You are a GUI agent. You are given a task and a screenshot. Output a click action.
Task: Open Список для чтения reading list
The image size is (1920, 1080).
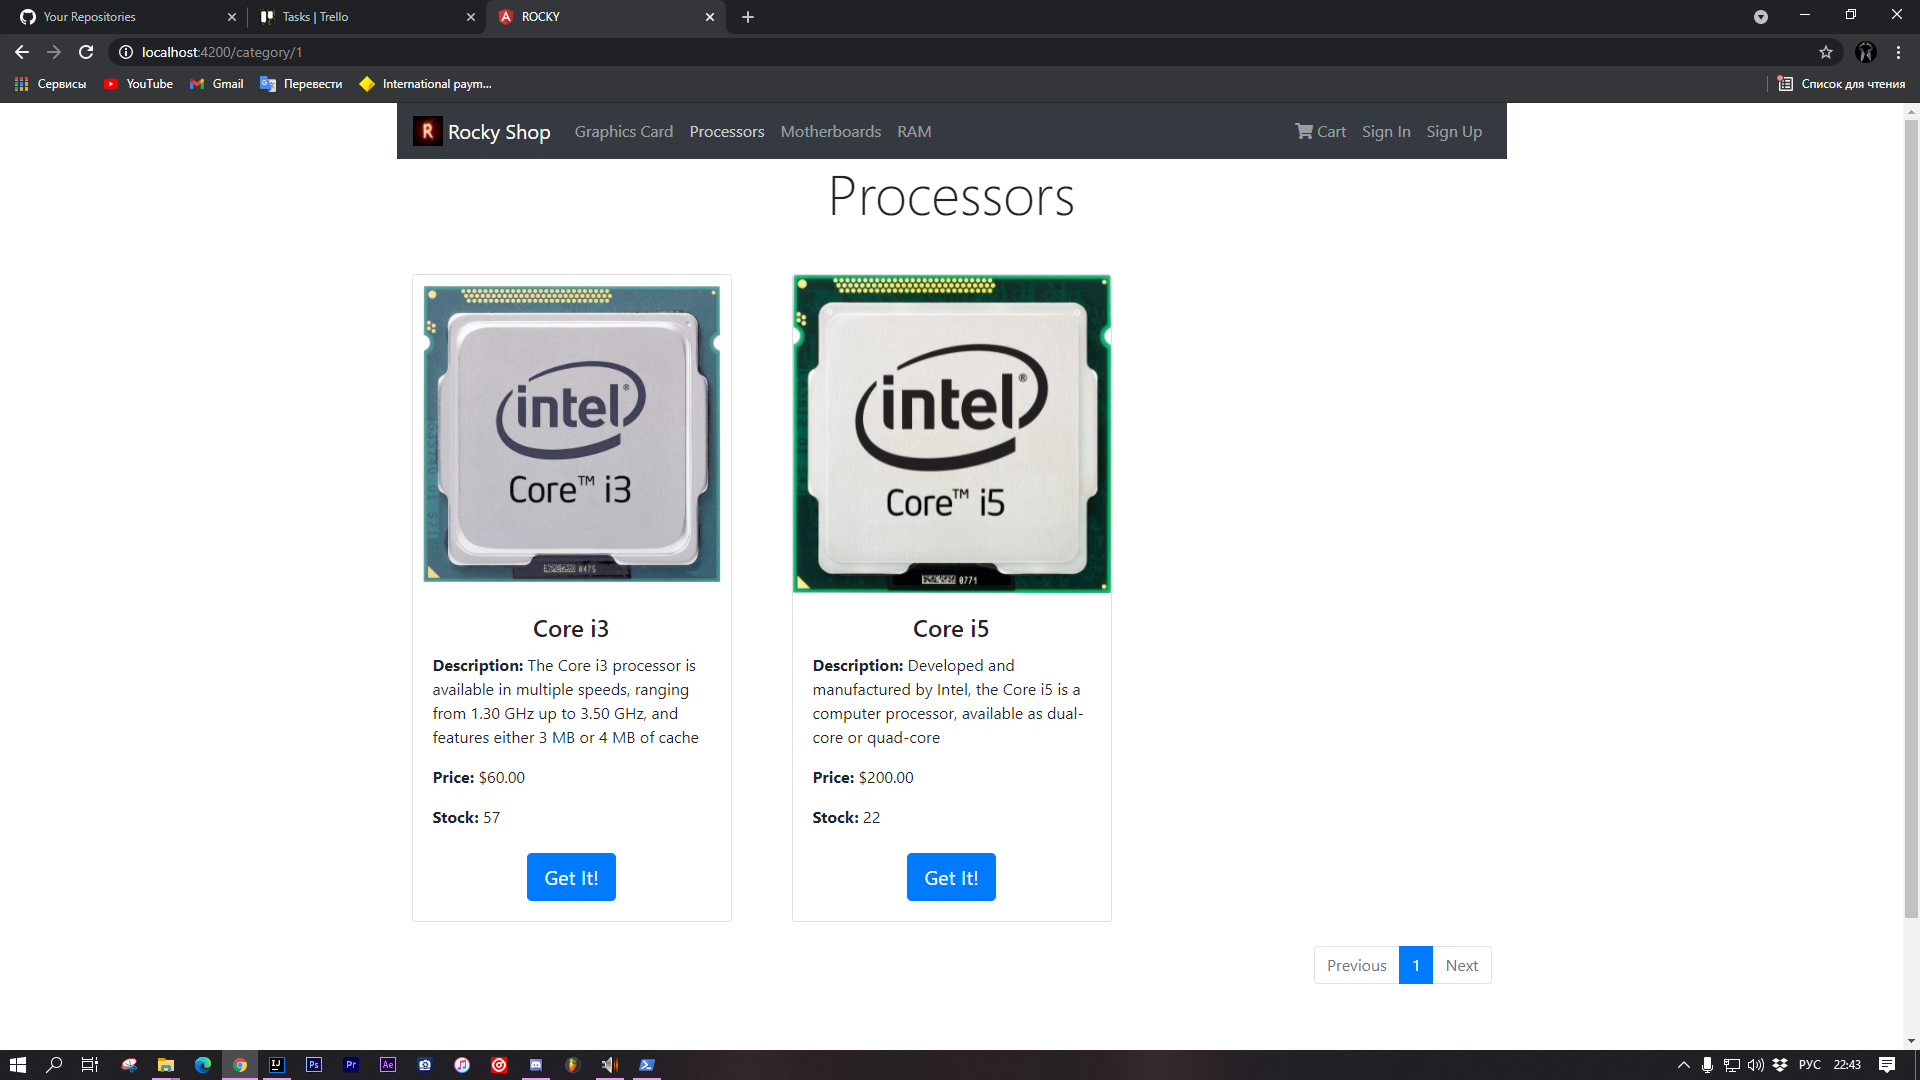(1841, 84)
